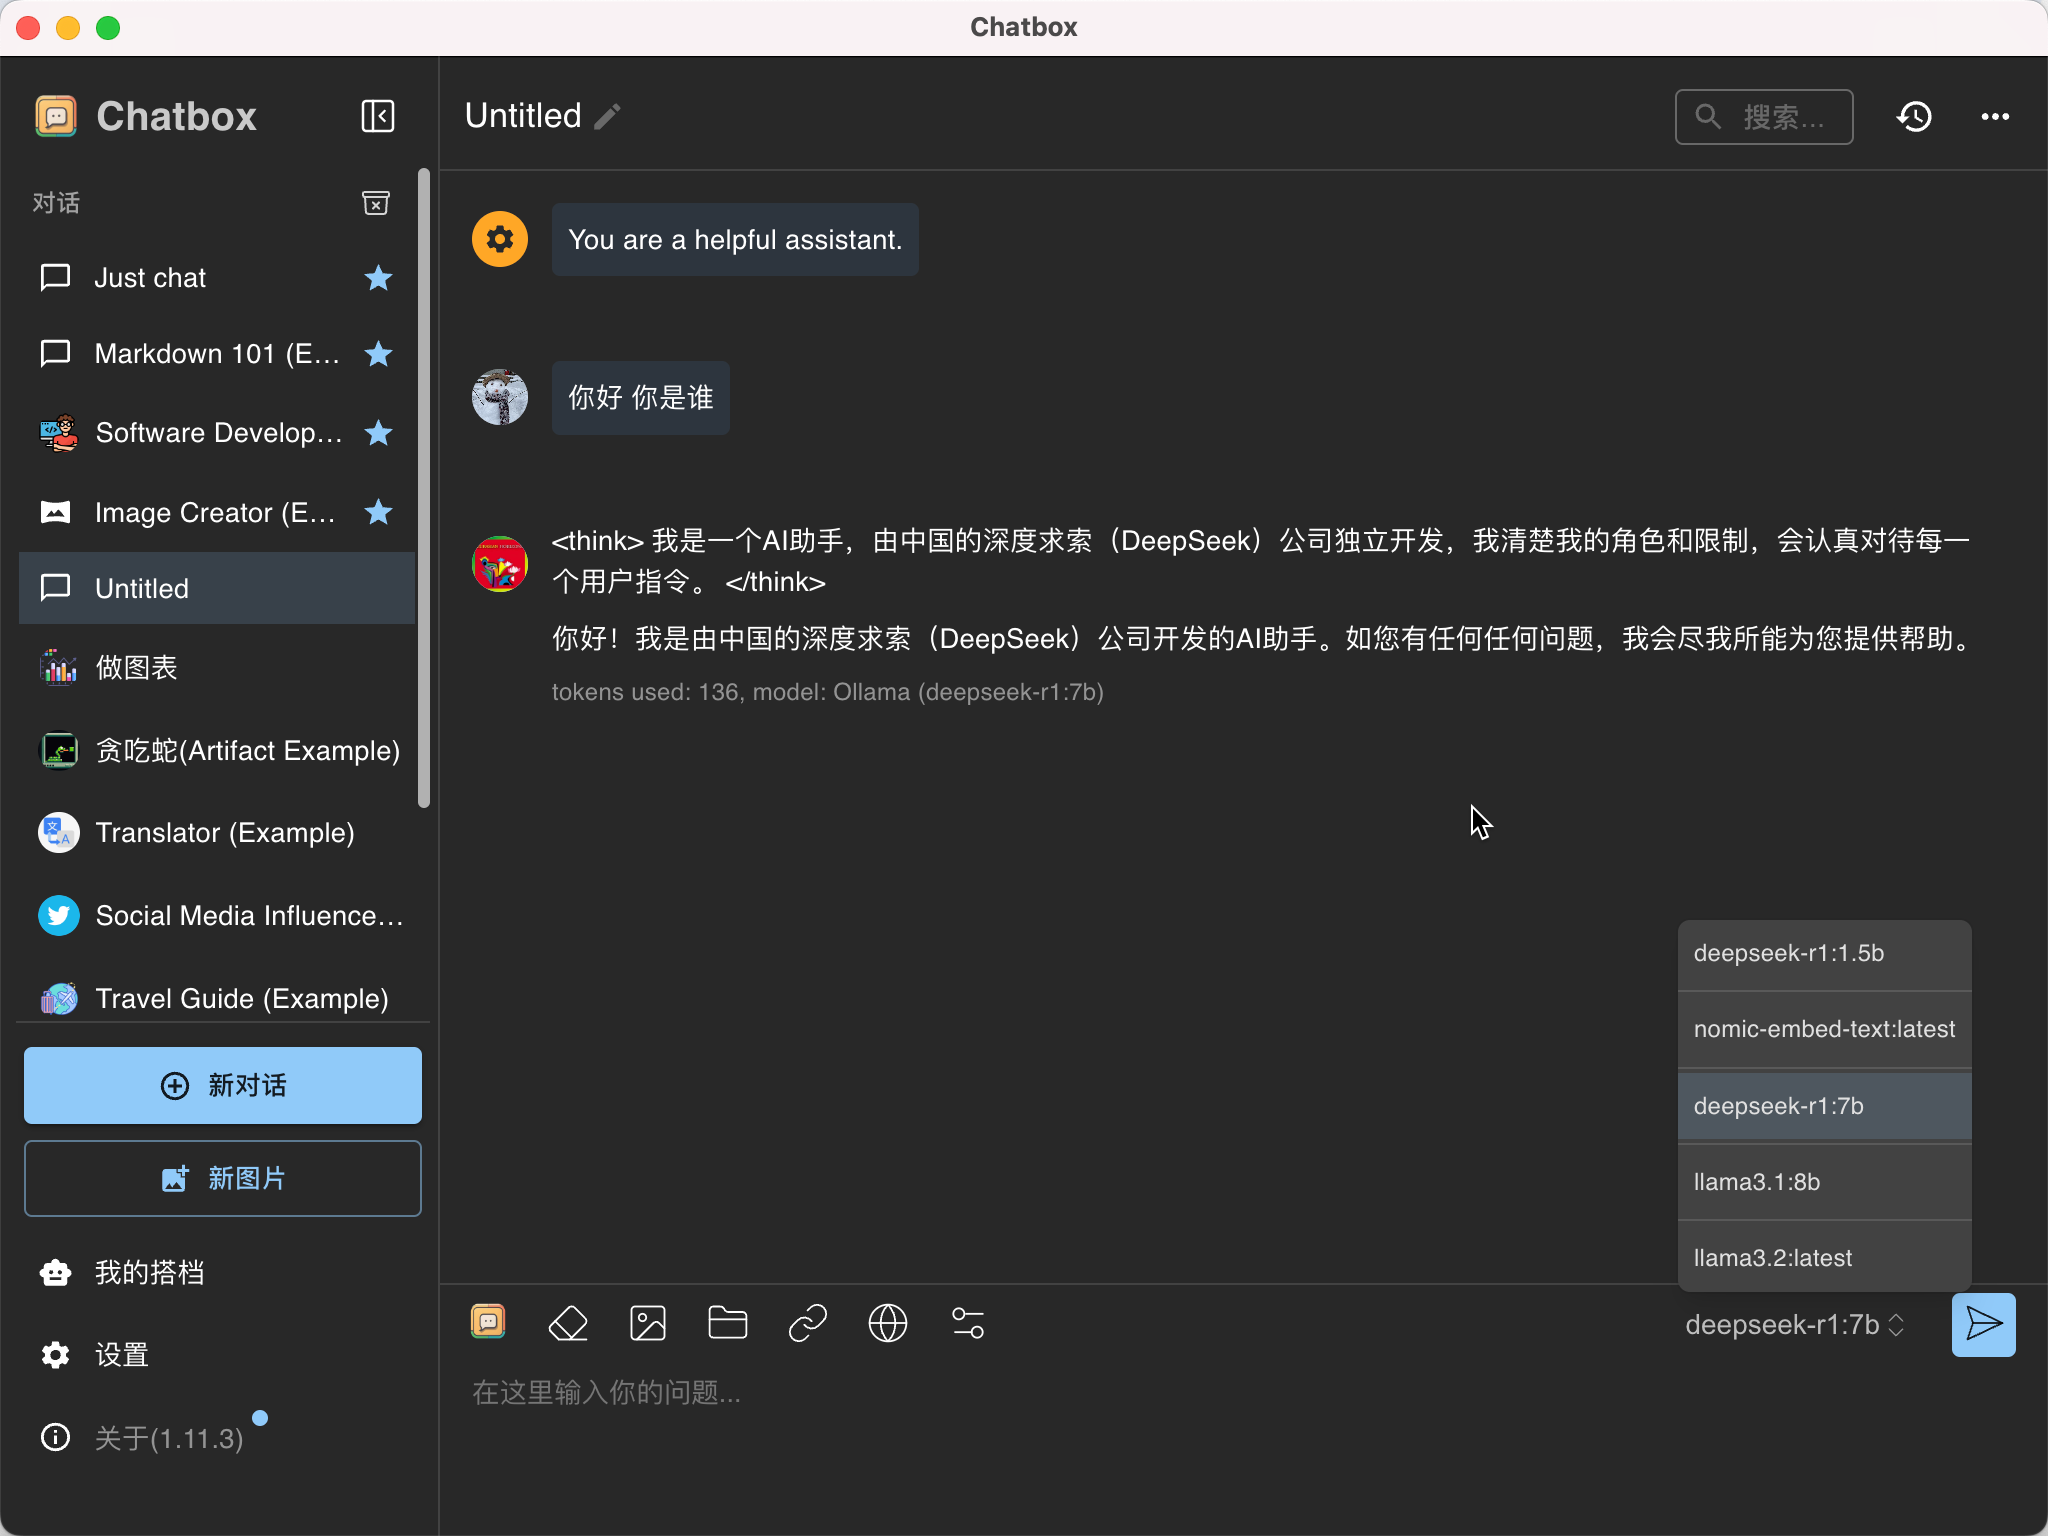Collapse the sidebar panel icon
Screen dimensions: 2048x1536
(x=378, y=116)
